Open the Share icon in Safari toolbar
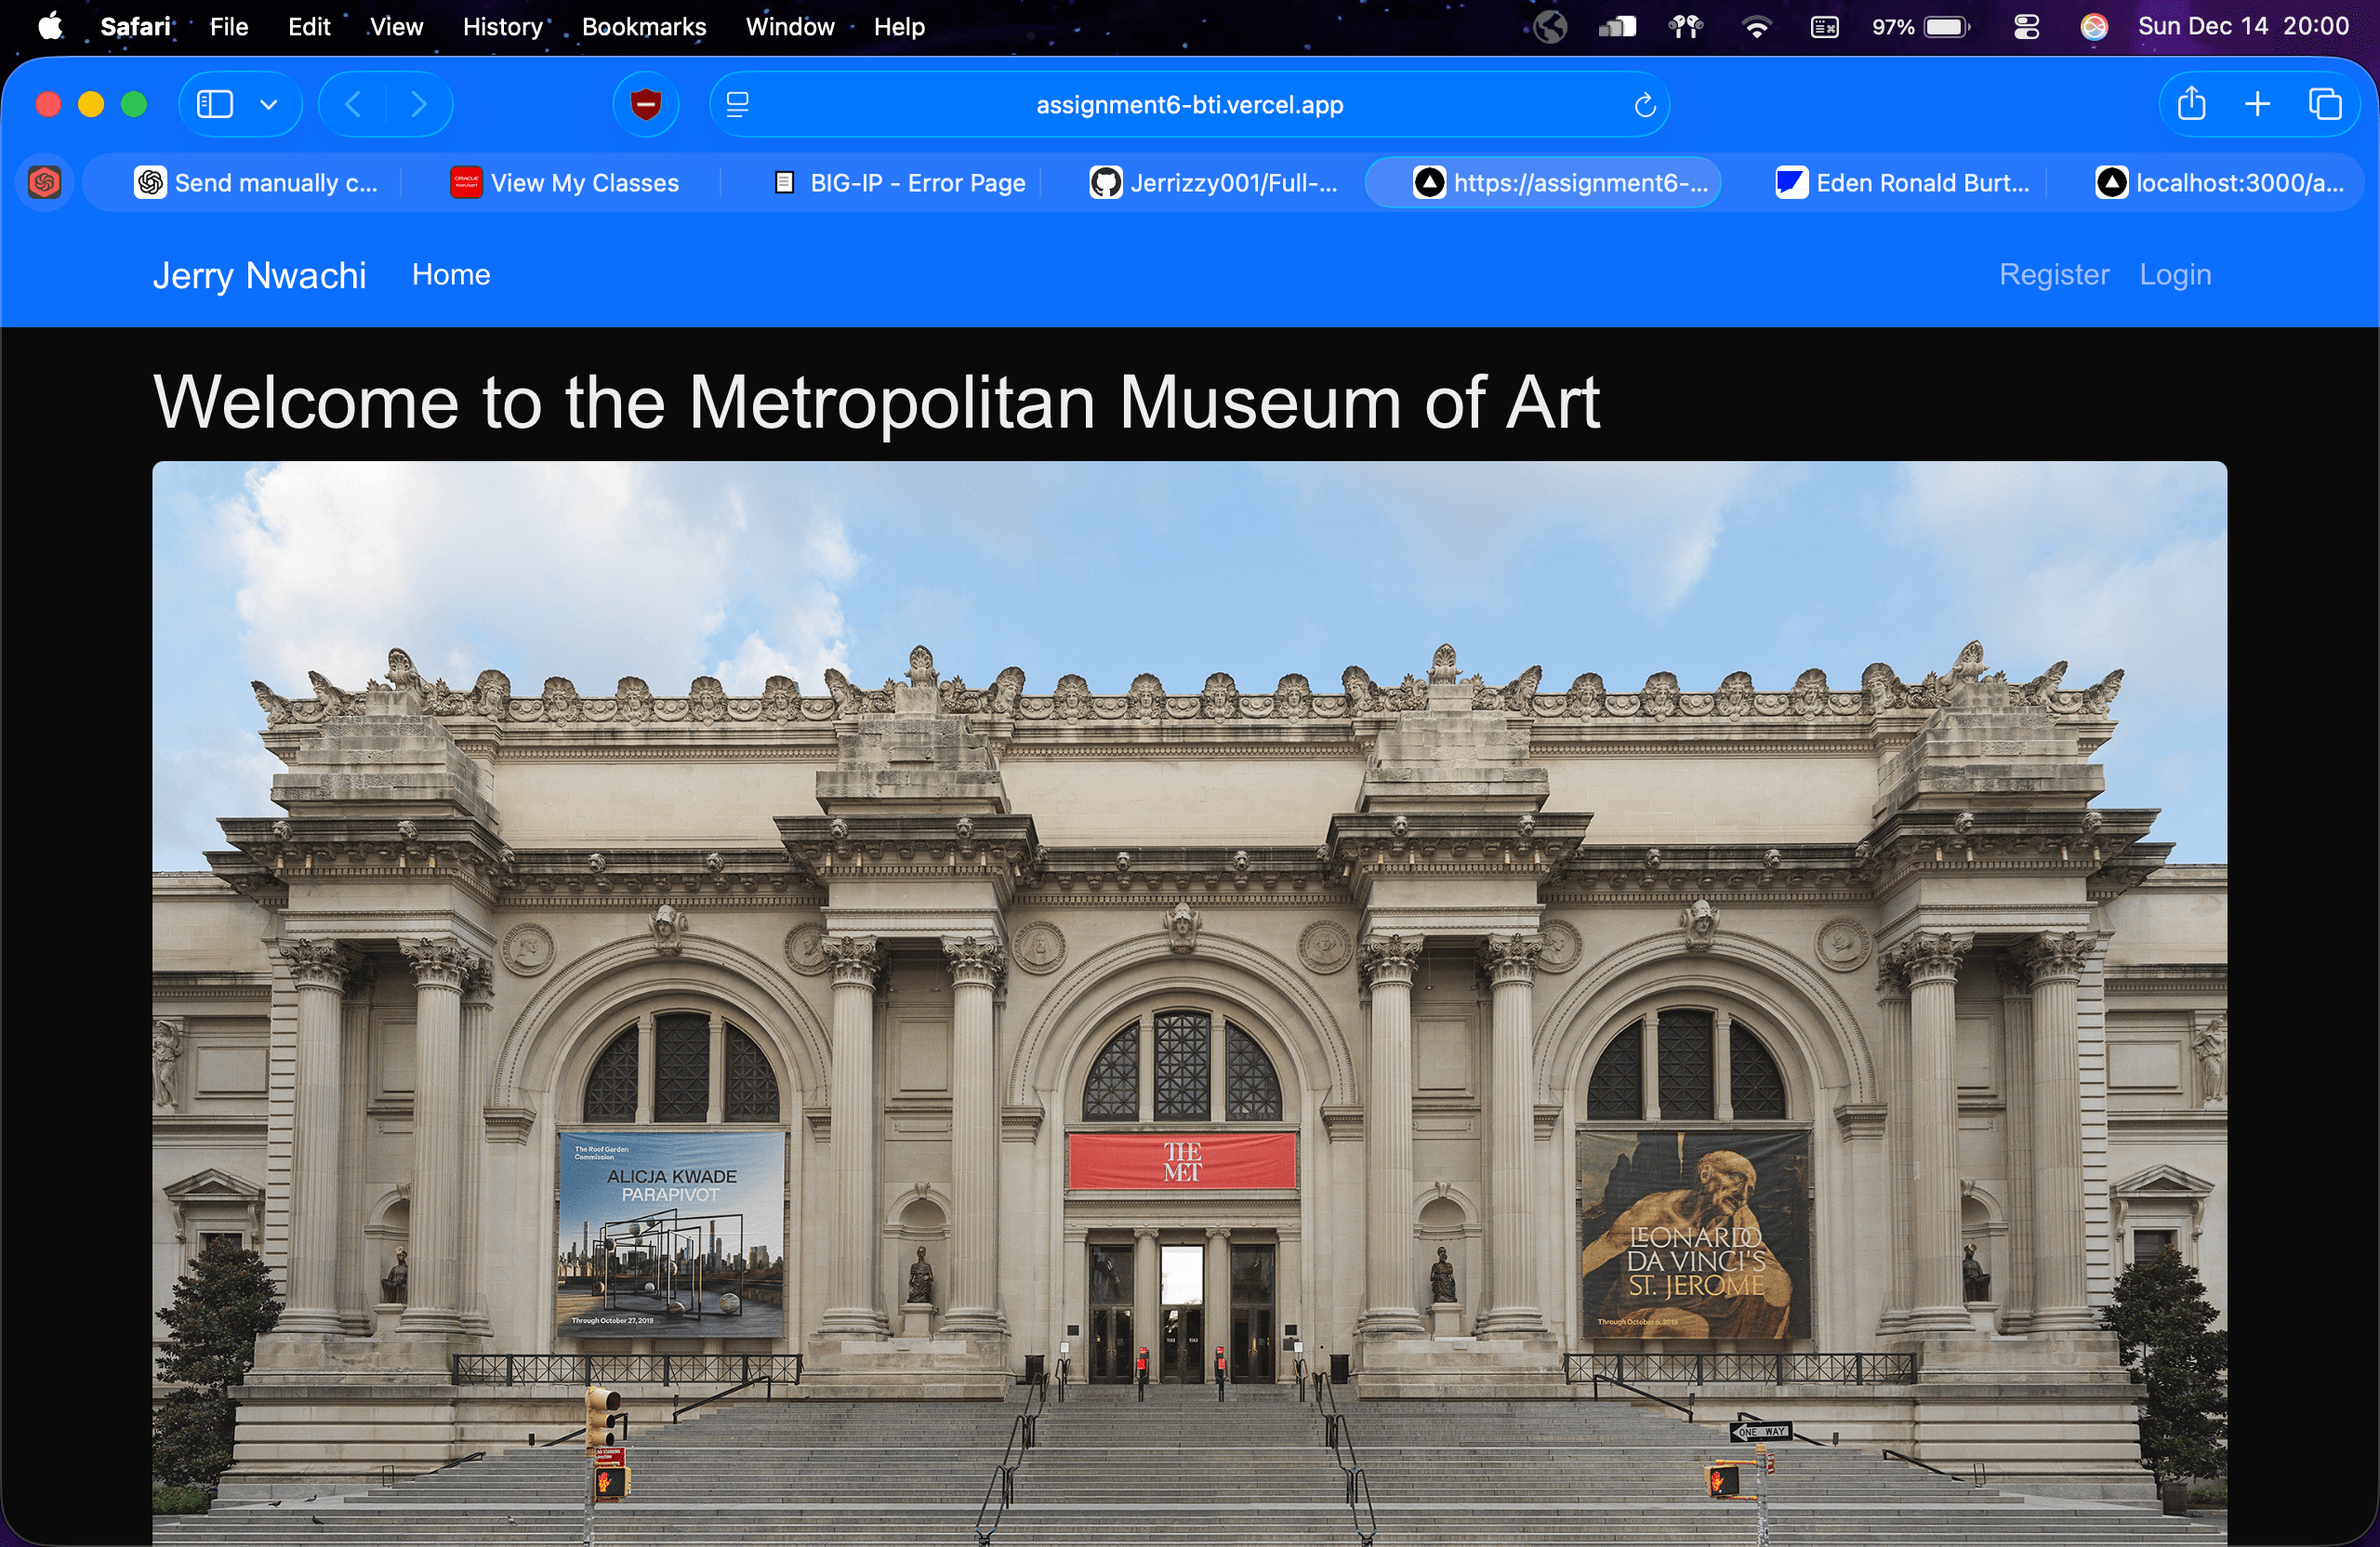 coord(2191,104)
